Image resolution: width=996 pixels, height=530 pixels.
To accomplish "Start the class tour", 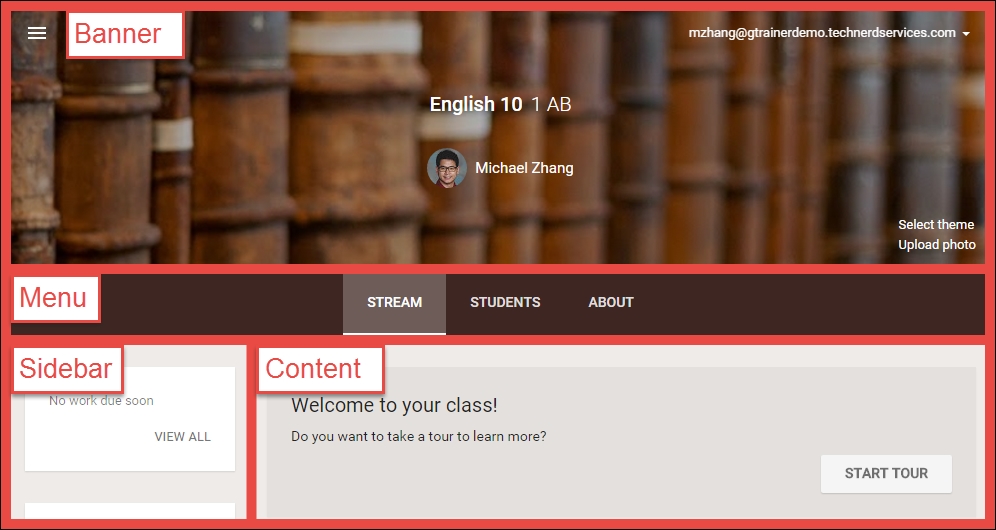I will click(x=886, y=473).
